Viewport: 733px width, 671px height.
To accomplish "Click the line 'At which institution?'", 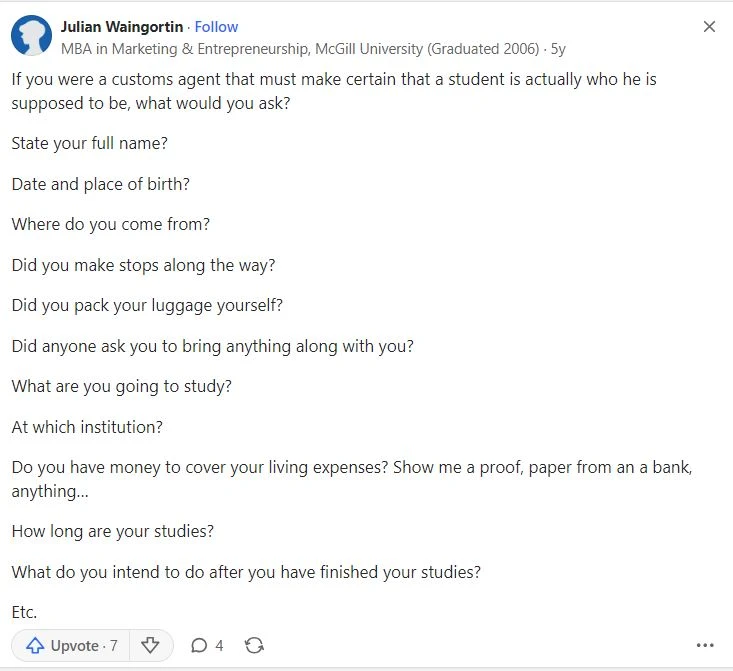I will click(87, 427).
